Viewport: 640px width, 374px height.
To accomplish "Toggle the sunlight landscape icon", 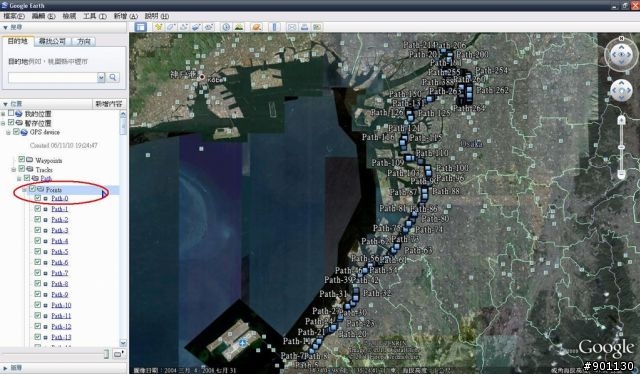I will click(239, 27).
